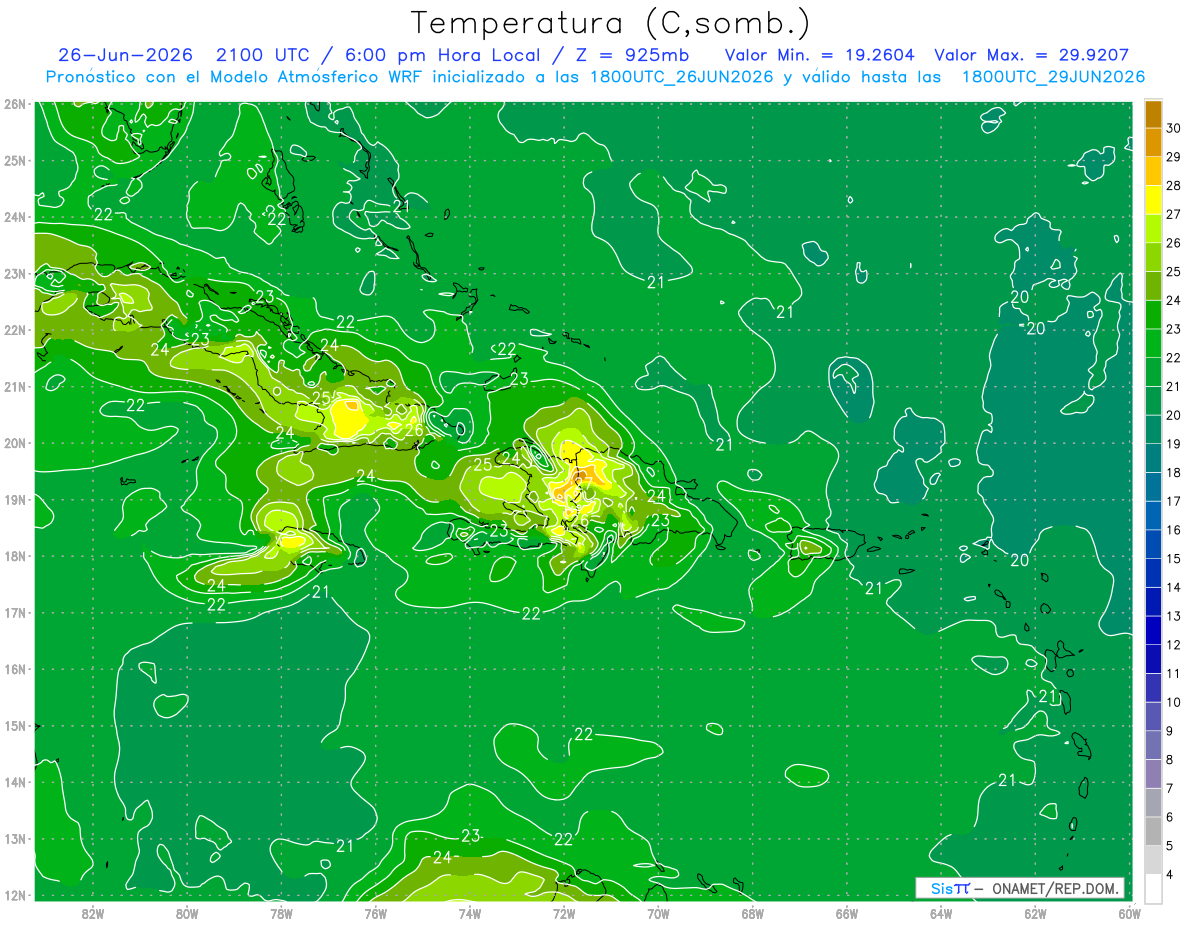Click the '25N' latitude axis label
Screen dimensions: 1200x927
15,161
